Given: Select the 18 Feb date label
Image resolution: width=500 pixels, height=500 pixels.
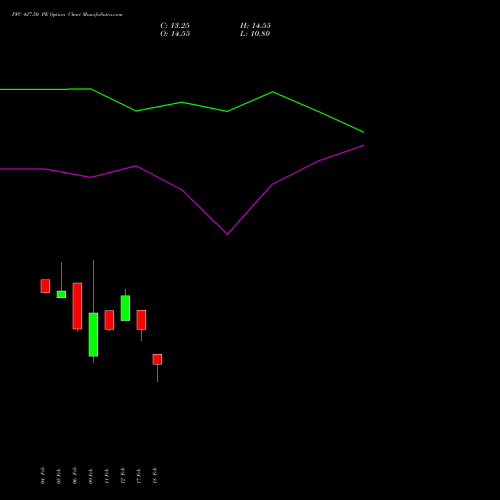Looking at the screenshot, I should point(155,475).
